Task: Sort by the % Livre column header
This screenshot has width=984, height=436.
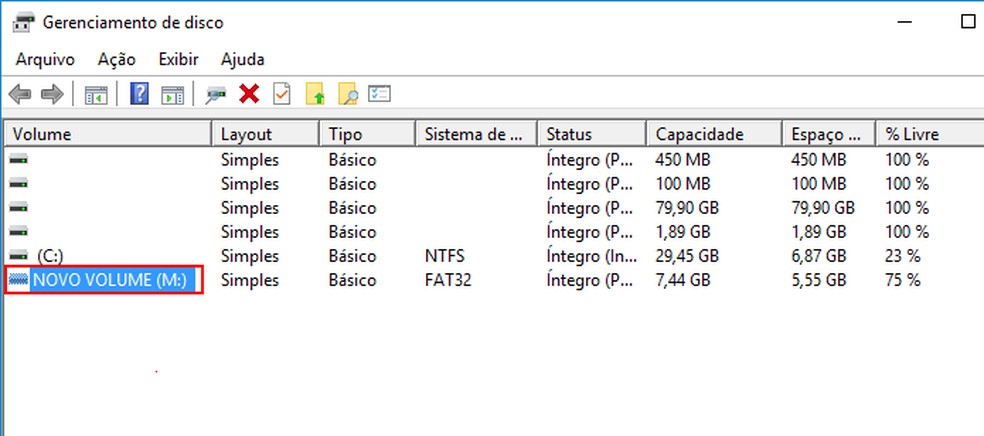Action: 912,134
